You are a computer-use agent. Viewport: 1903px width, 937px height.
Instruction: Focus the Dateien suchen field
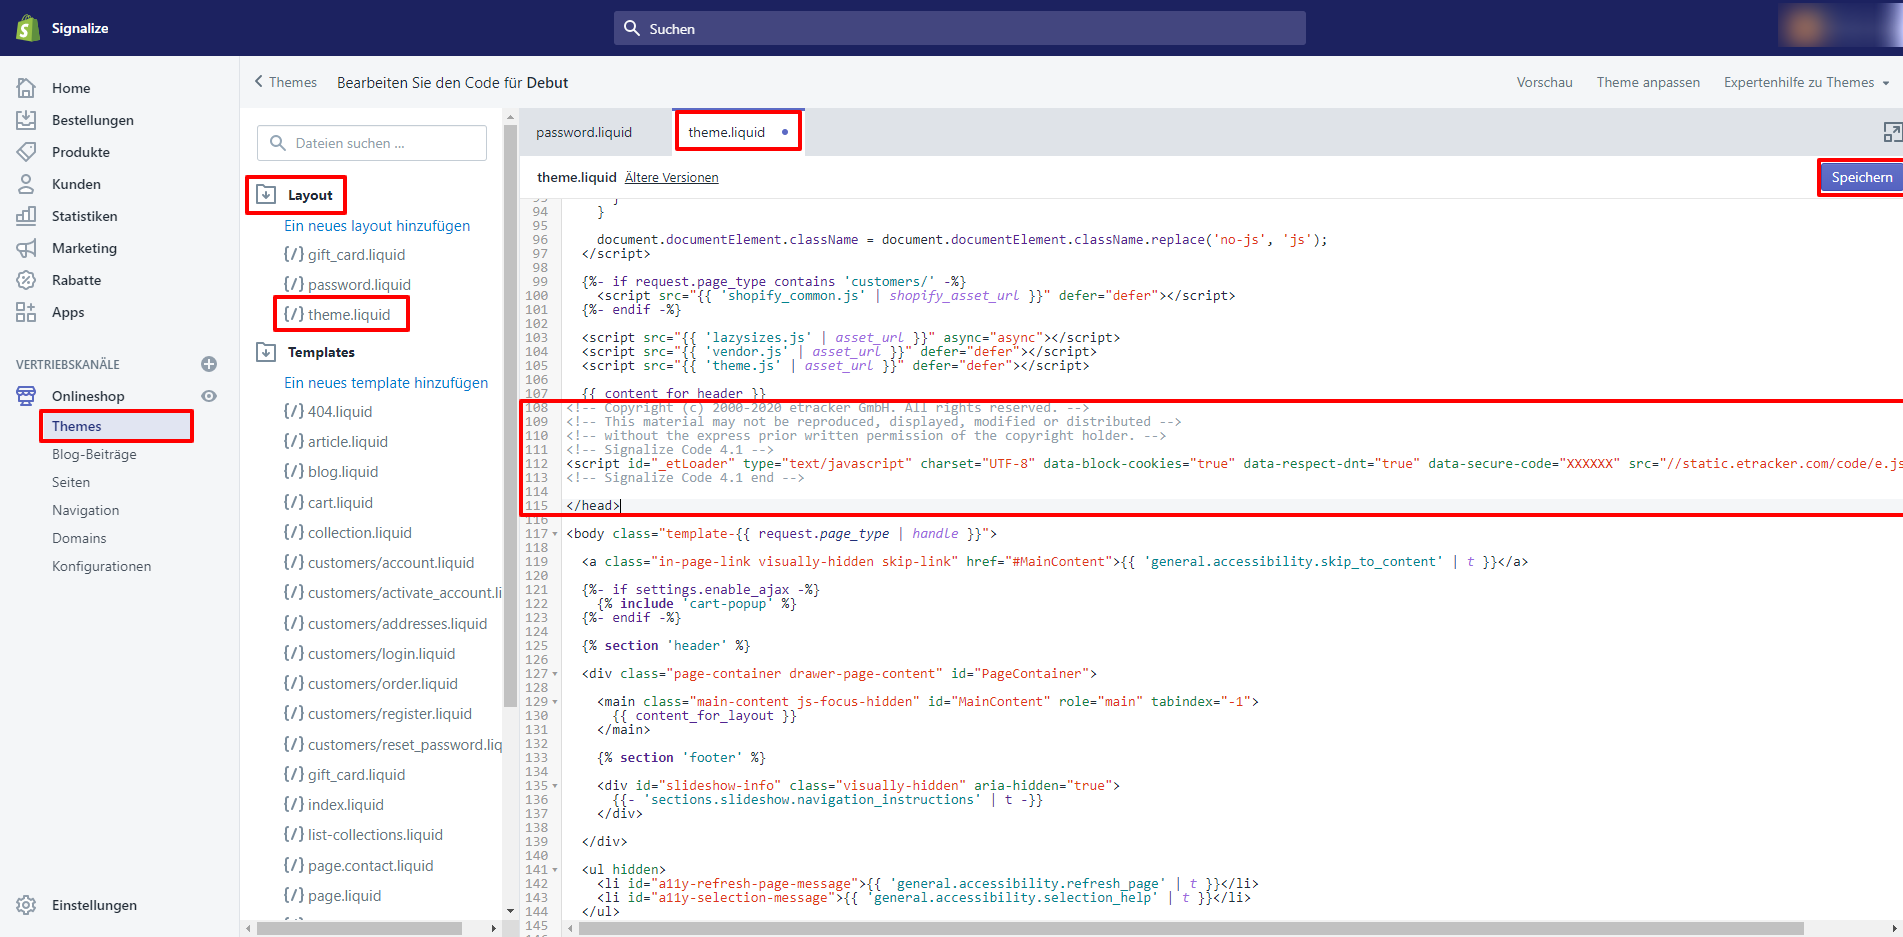pyautogui.click(x=372, y=143)
